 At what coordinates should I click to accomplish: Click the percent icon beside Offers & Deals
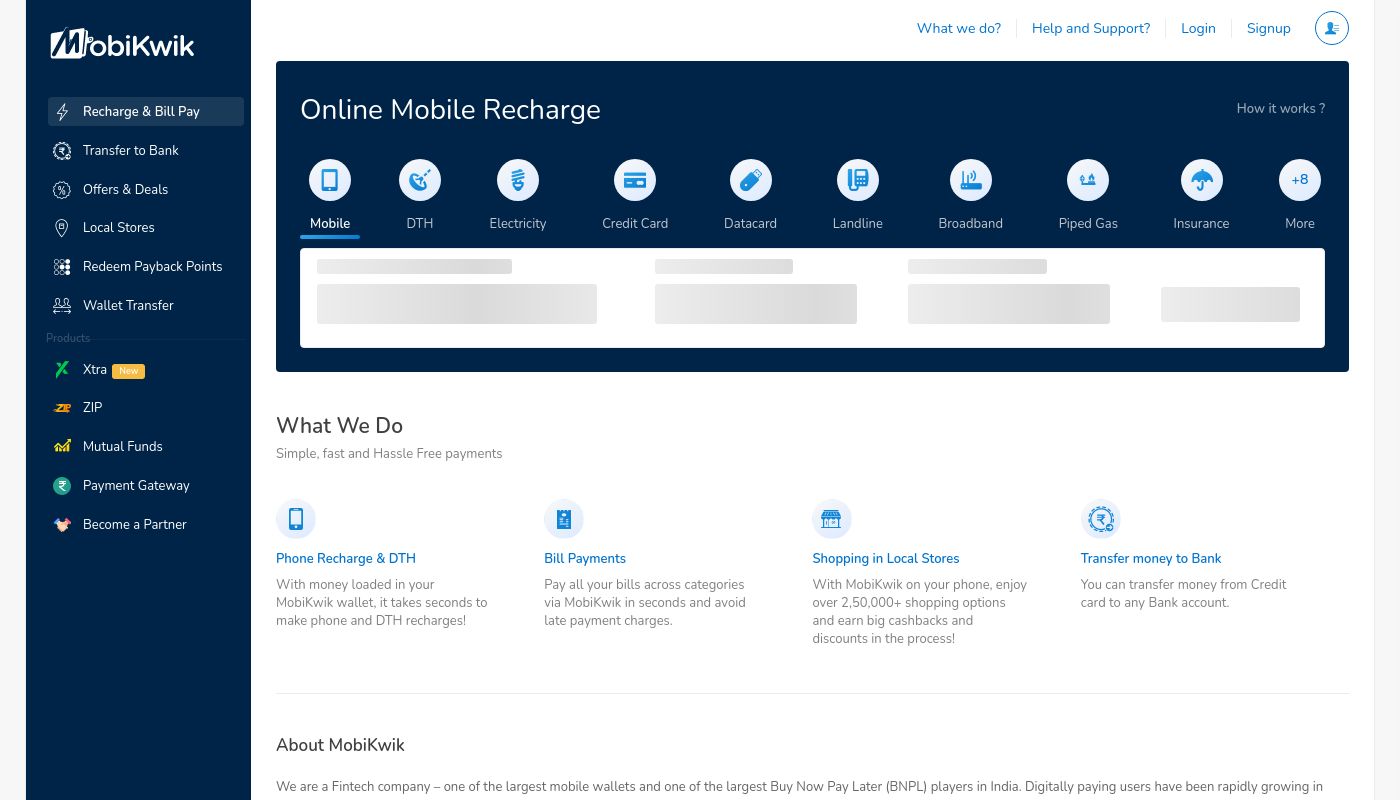click(x=62, y=190)
